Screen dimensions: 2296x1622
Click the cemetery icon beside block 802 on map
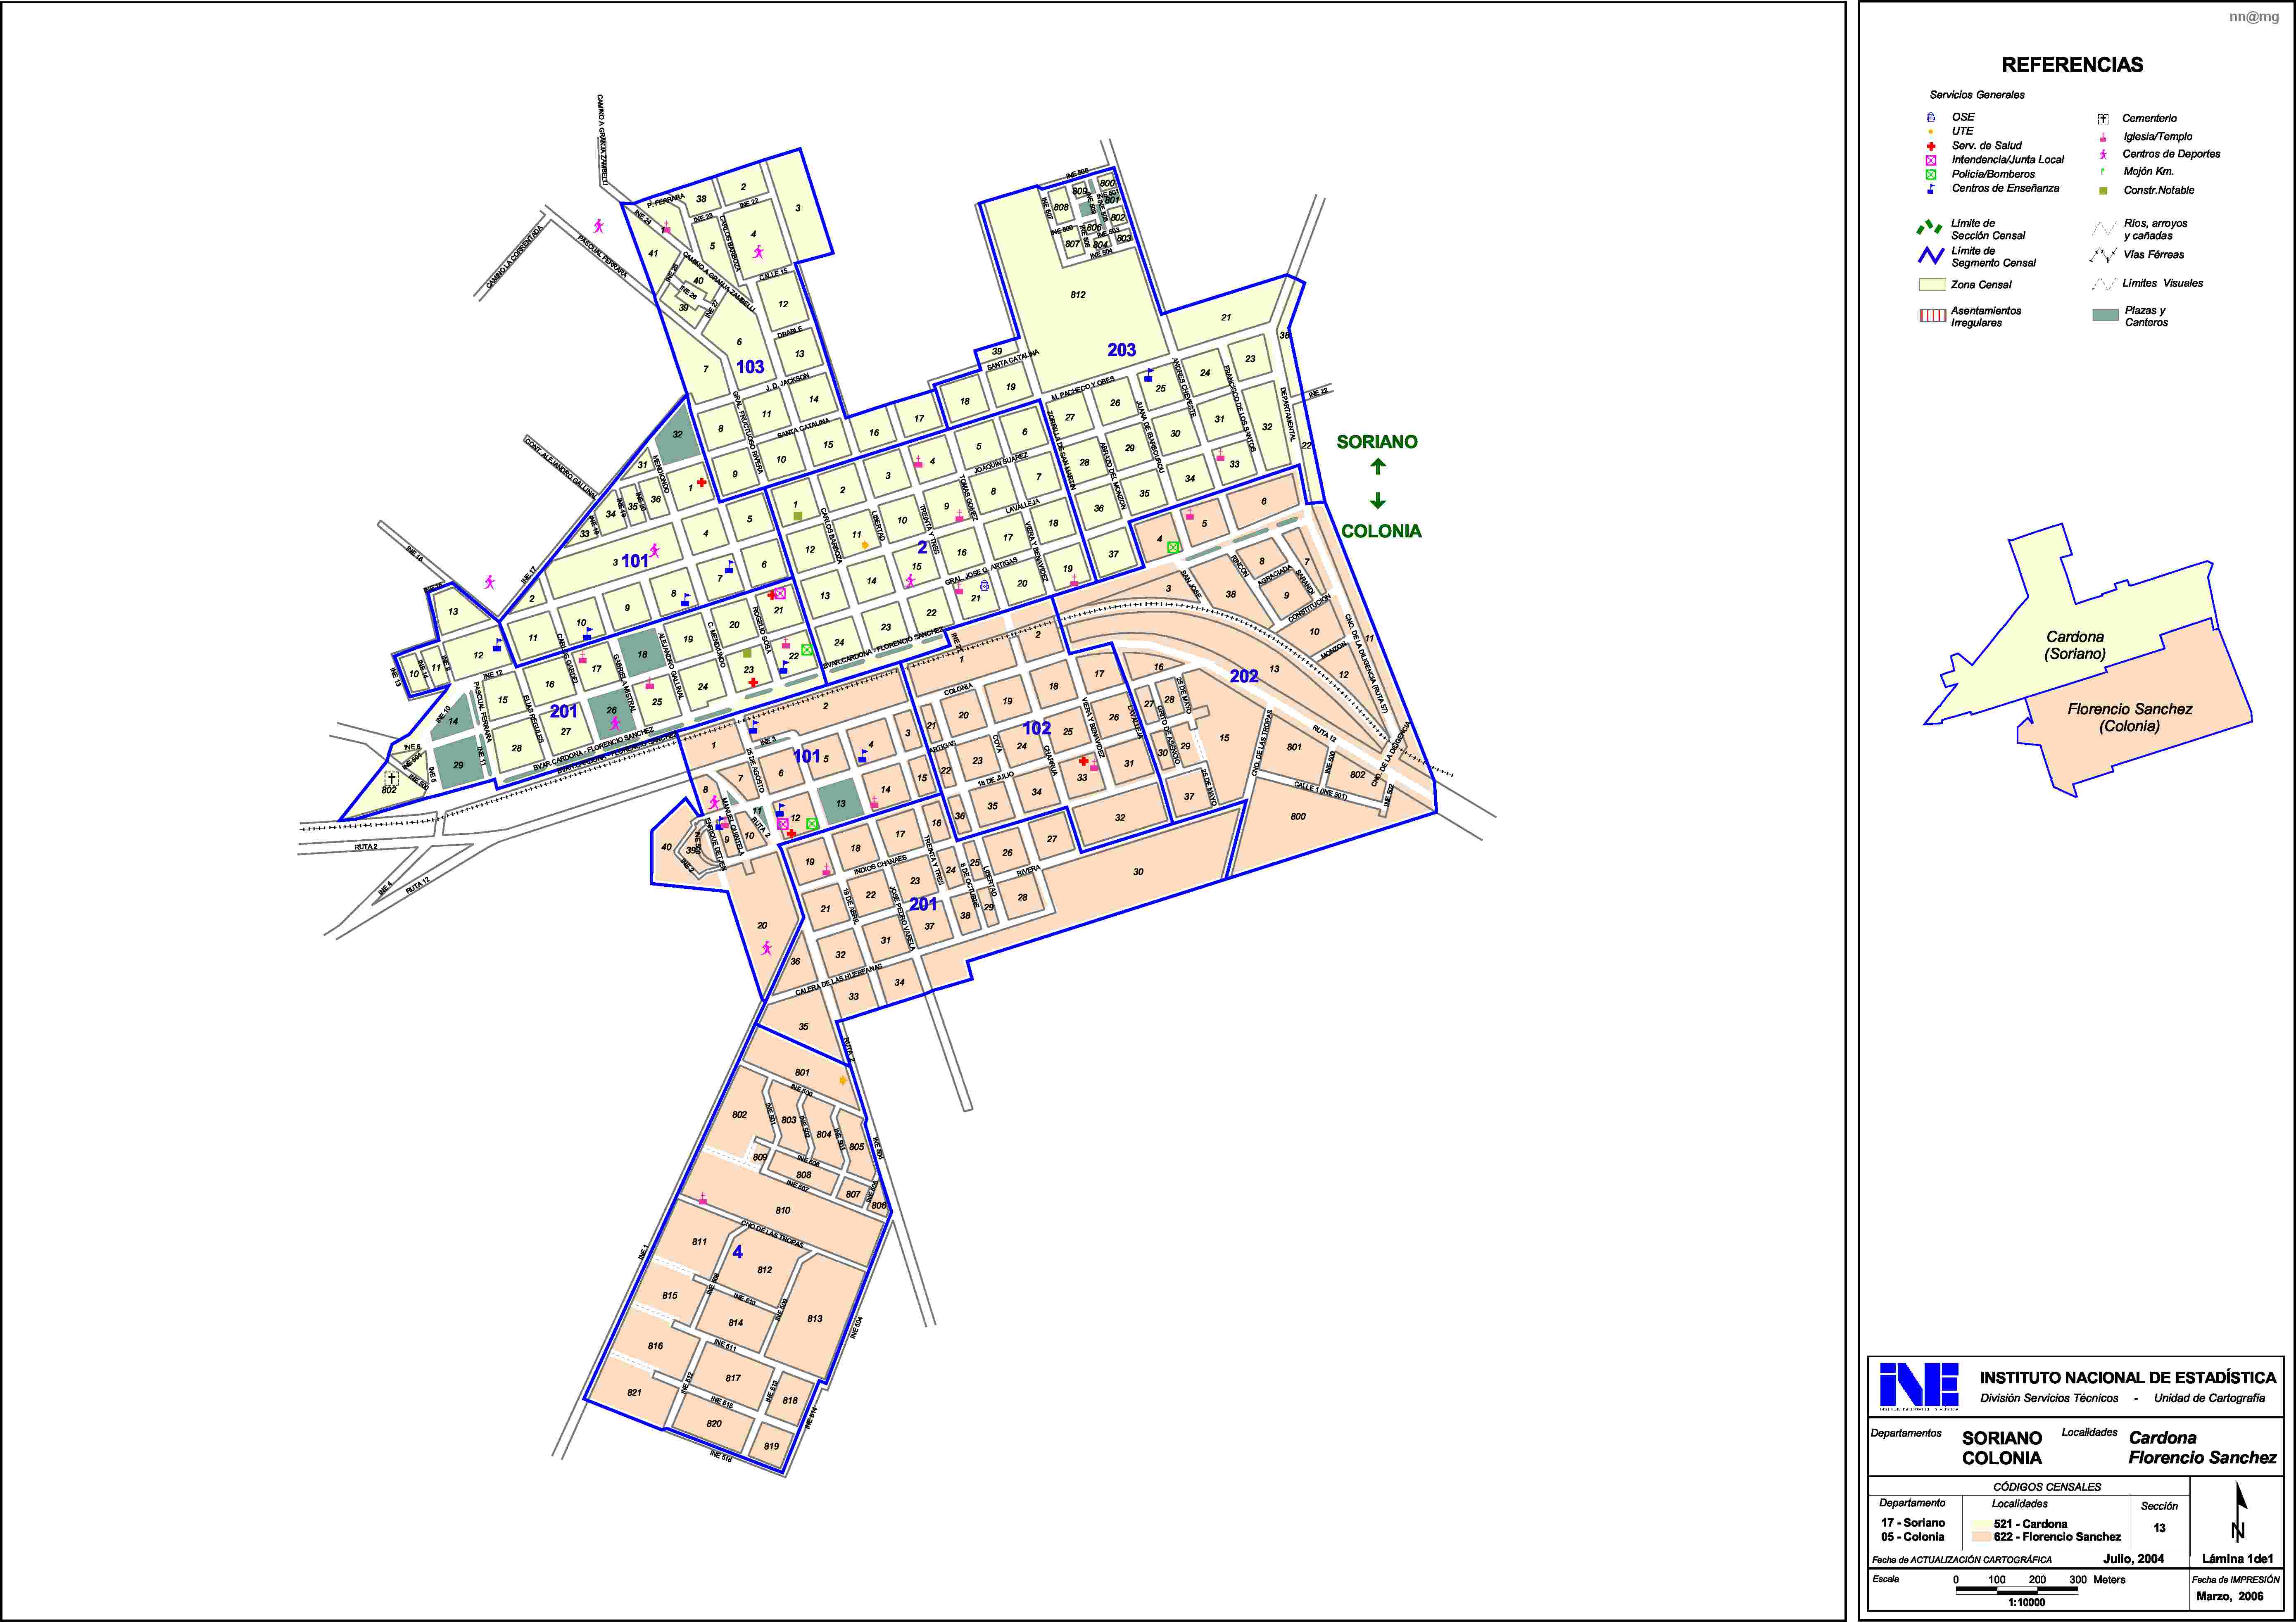pyautogui.click(x=391, y=778)
